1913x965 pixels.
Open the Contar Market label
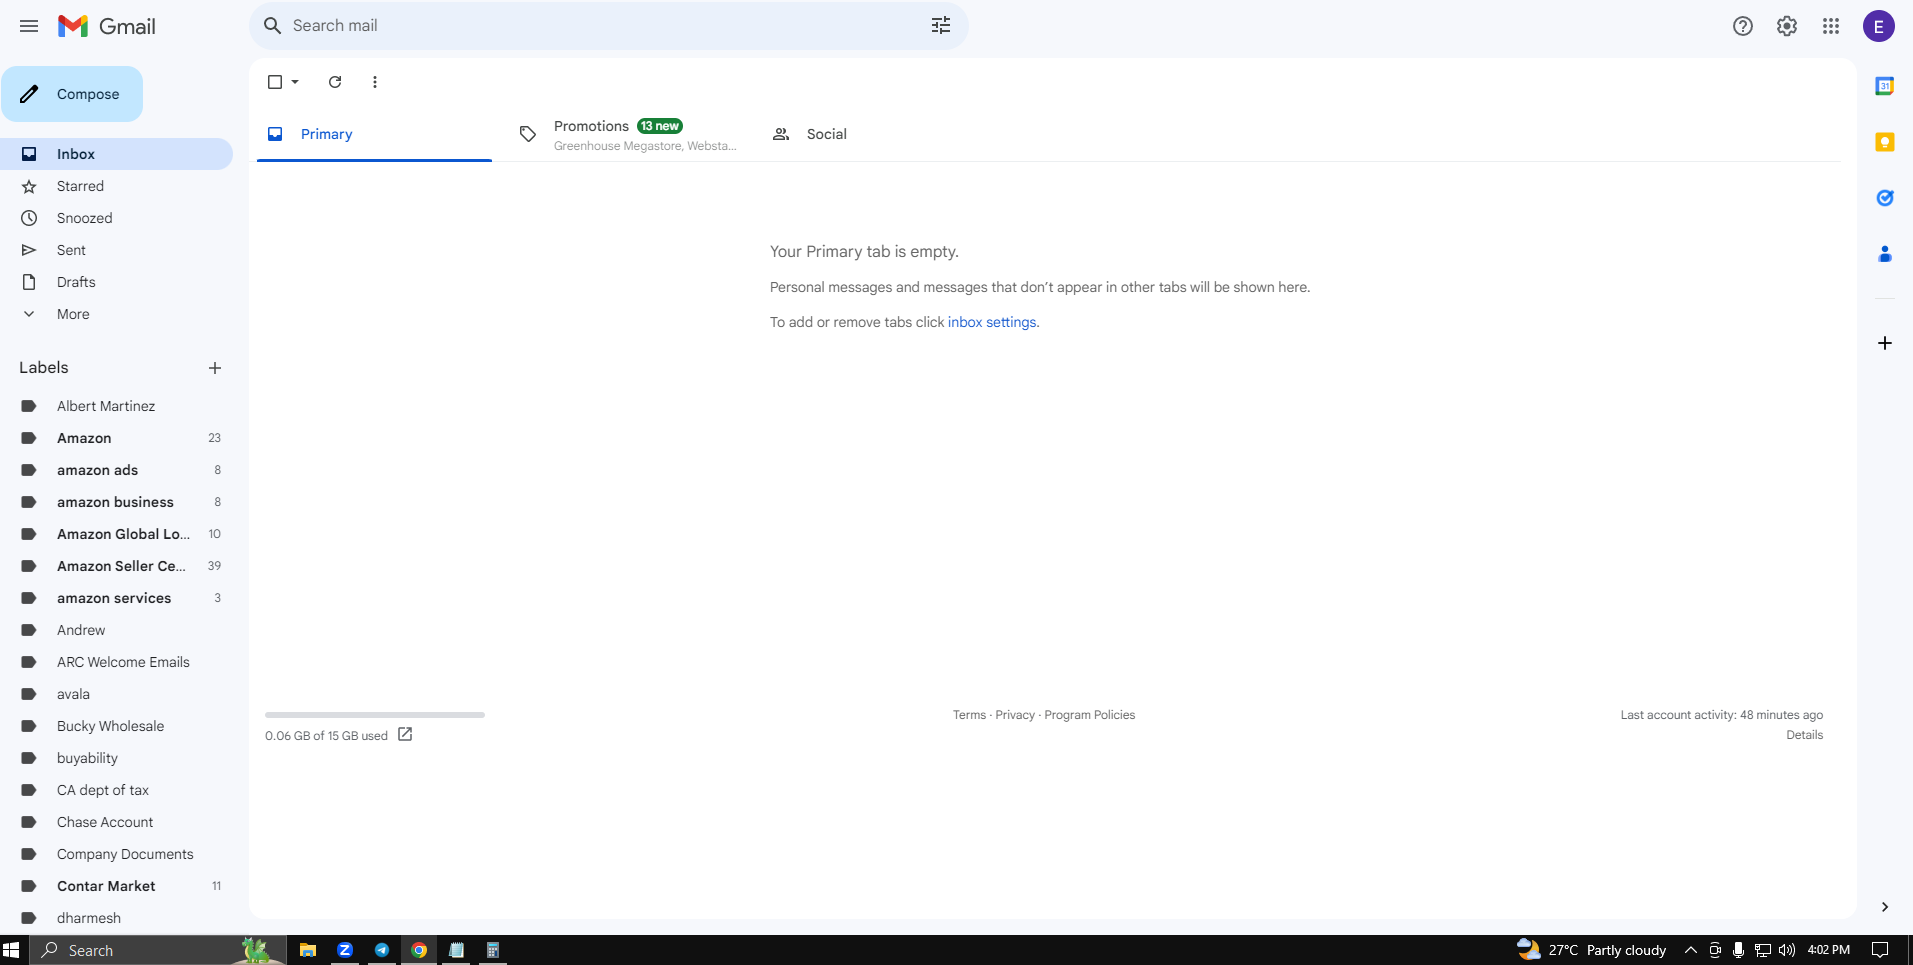(x=116, y=886)
